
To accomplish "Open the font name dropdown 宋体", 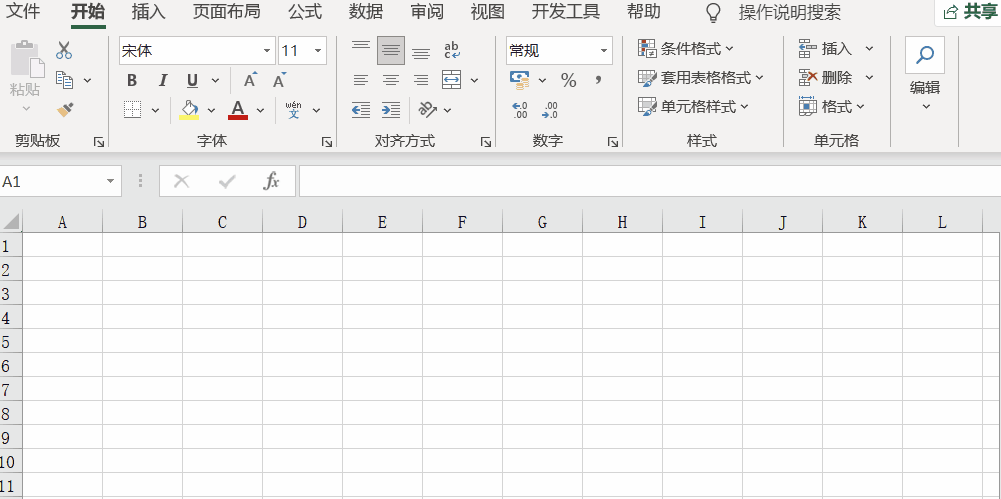I will click(x=267, y=51).
